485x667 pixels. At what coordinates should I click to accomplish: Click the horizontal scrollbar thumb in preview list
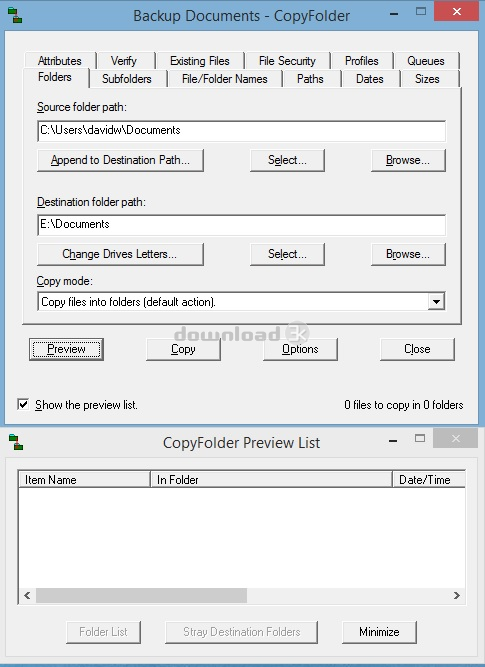(142, 596)
